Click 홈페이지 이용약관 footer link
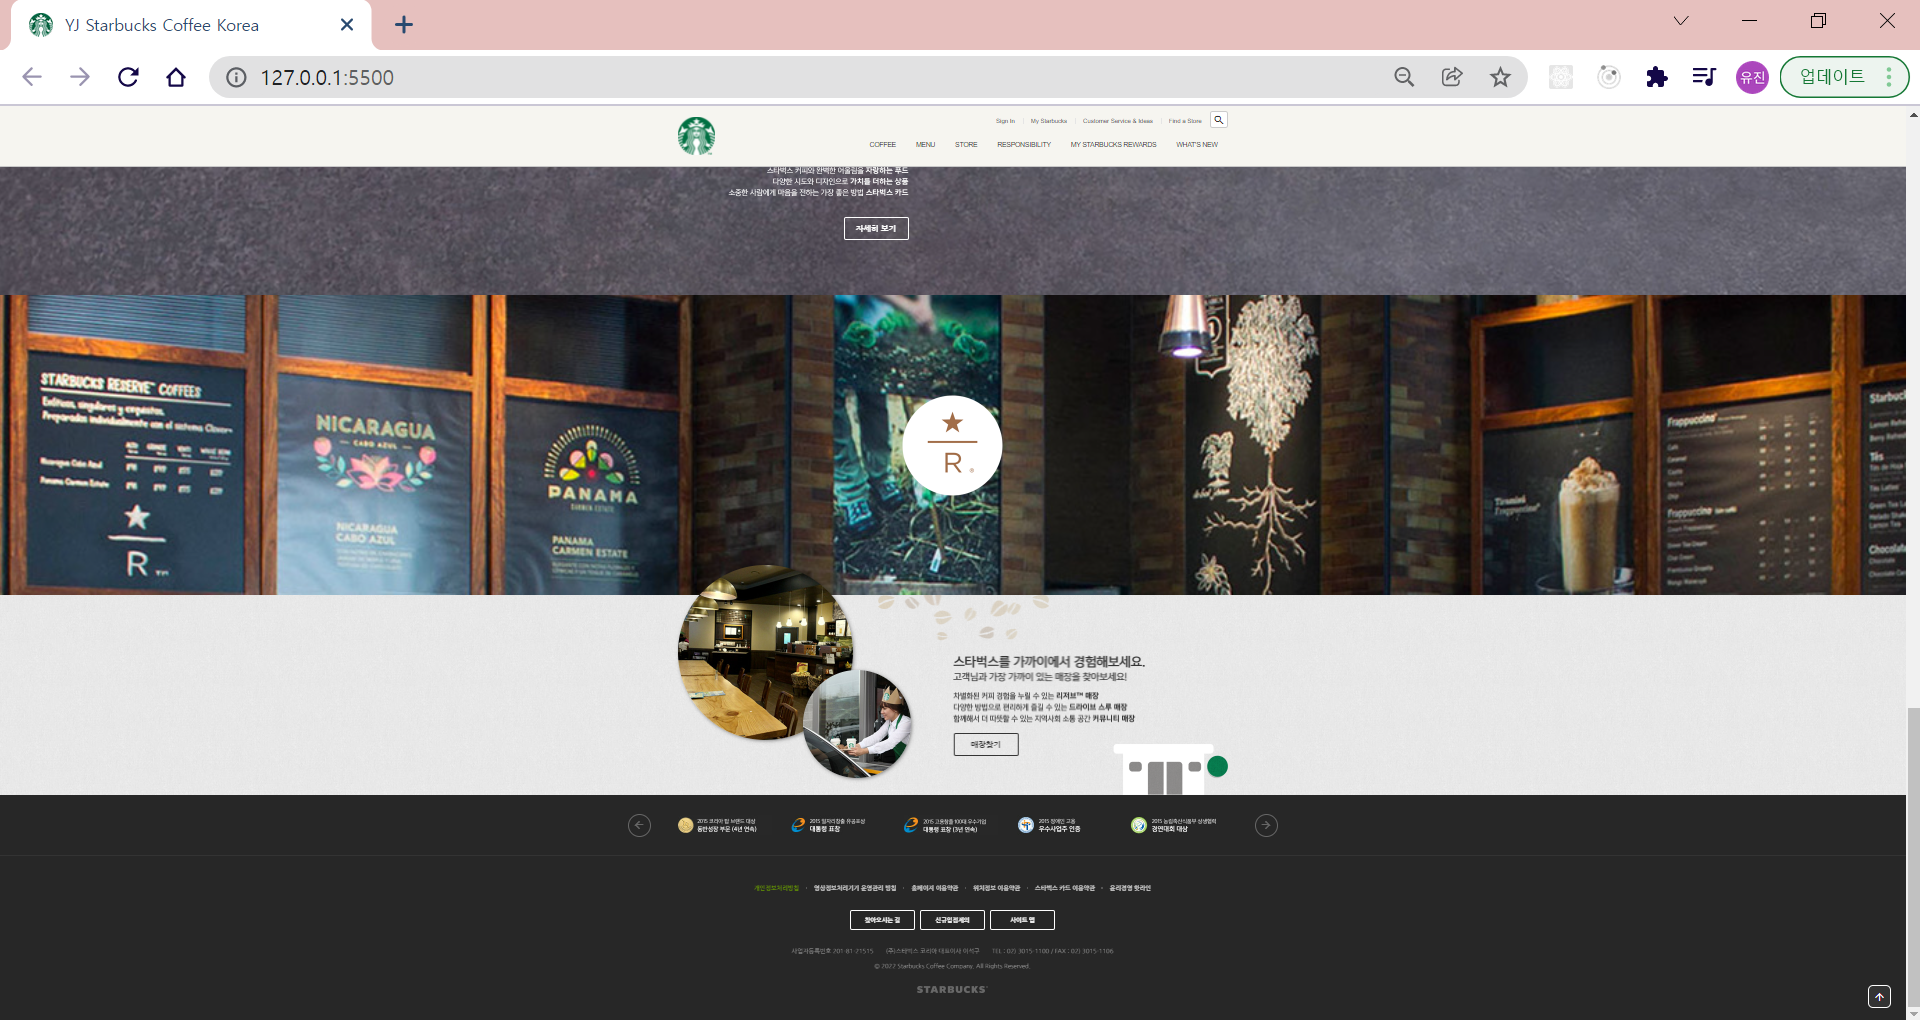 935,888
